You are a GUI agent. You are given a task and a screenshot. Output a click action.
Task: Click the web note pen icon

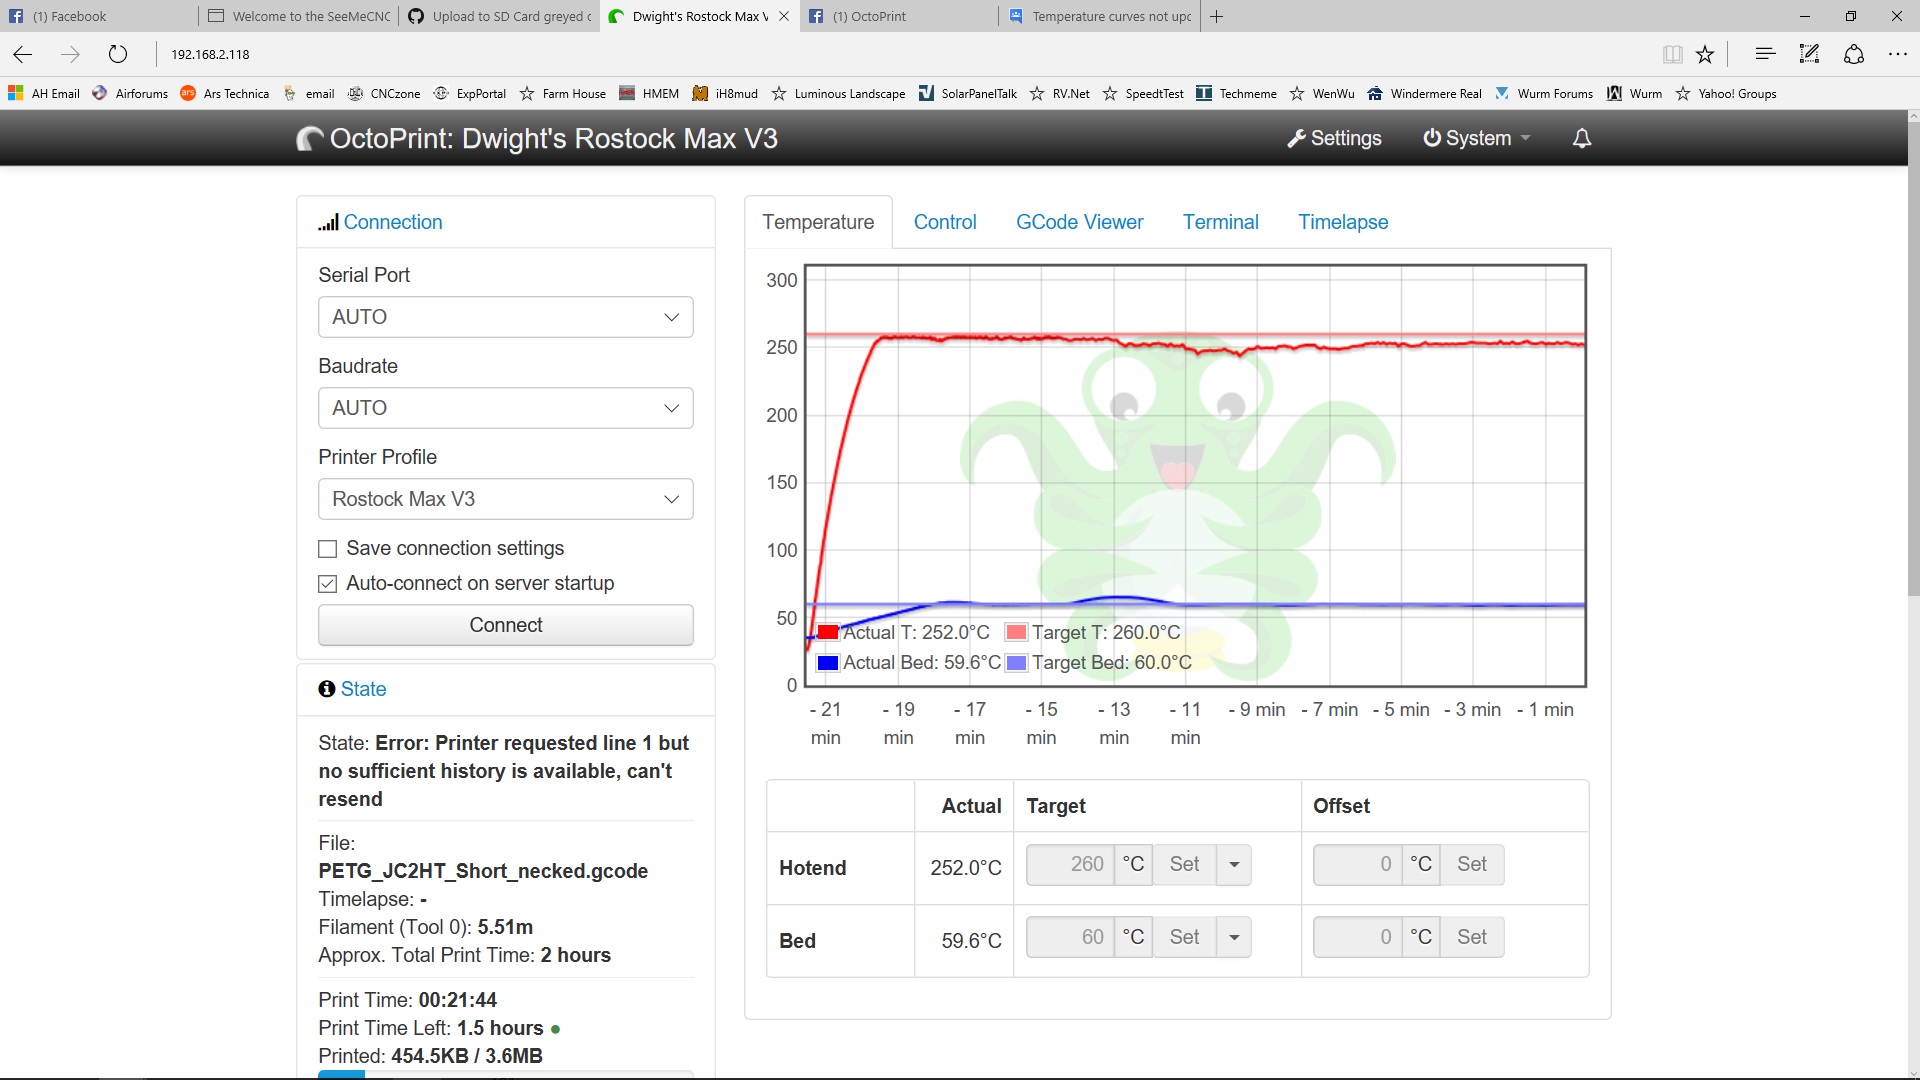coord(1809,54)
